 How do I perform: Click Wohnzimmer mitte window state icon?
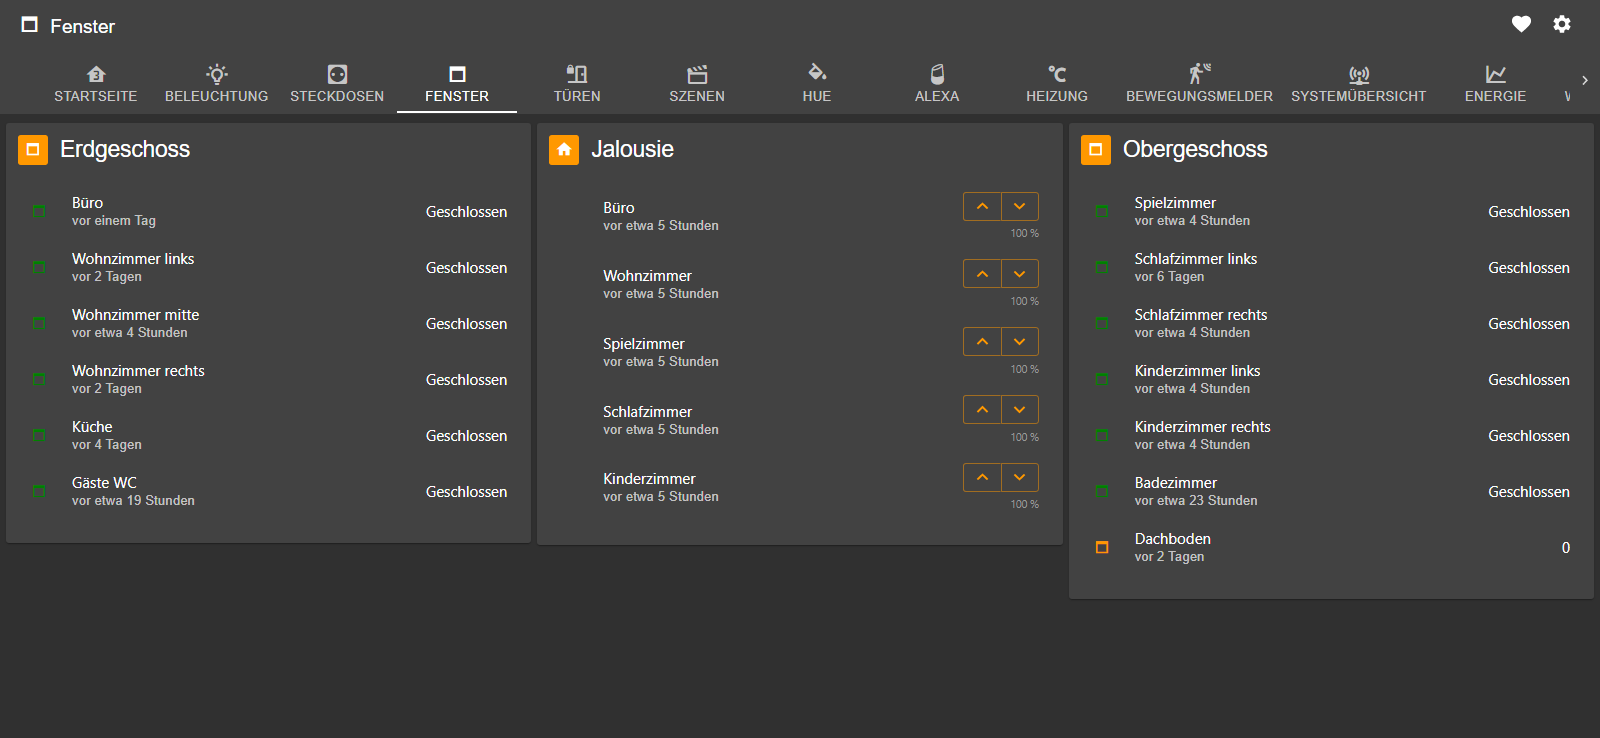39,324
